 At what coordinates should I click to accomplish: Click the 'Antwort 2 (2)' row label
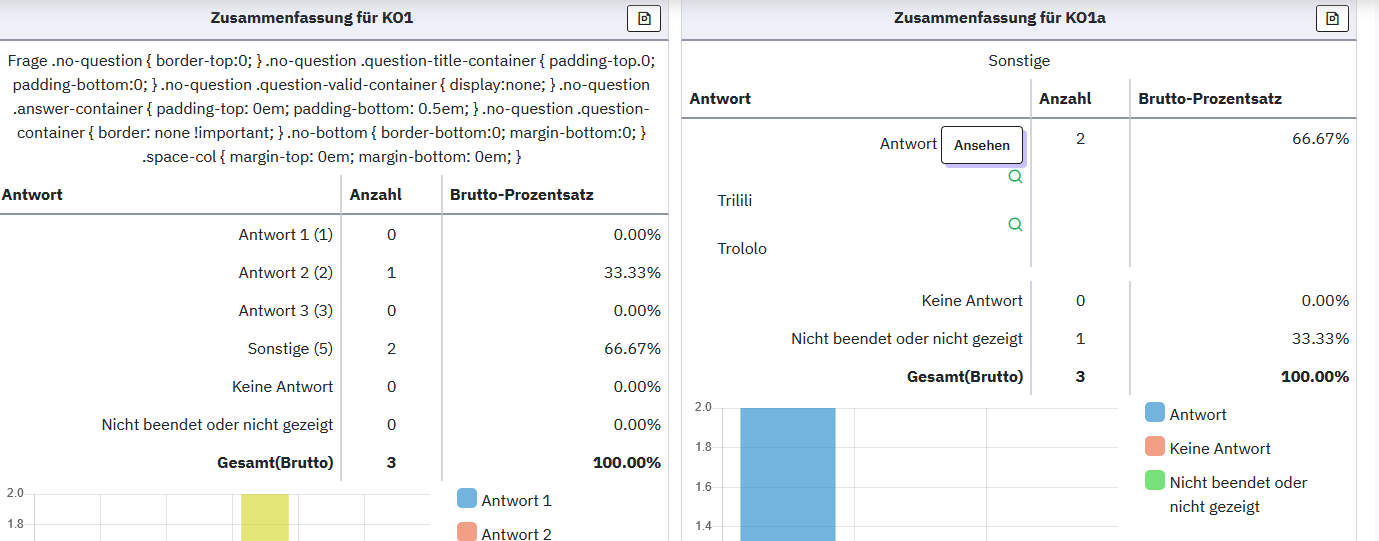(285, 273)
